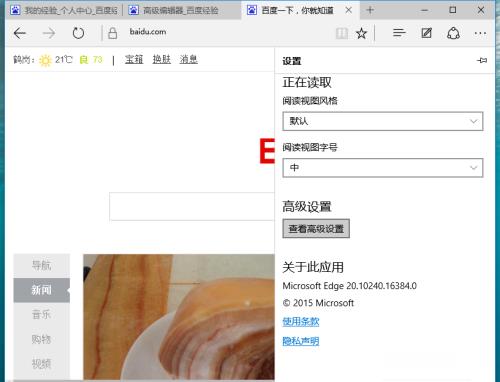Click the 消息 link
500x382 pixels.
(x=189, y=59)
